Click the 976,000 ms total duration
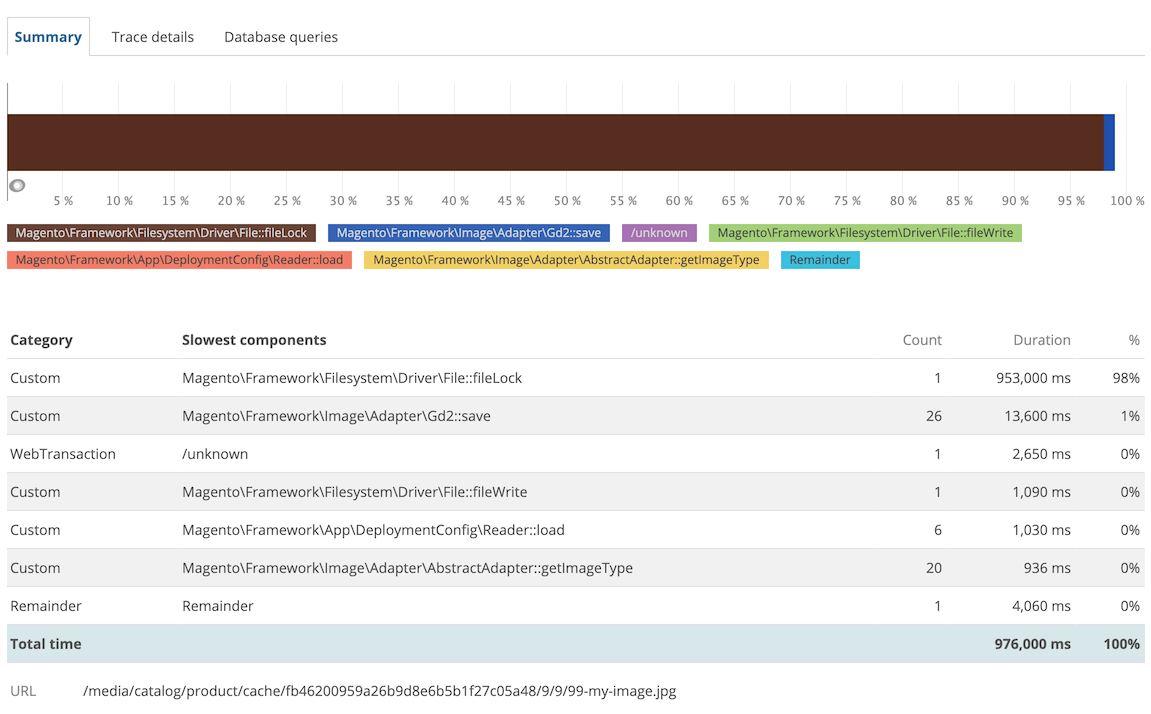 point(1032,644)
